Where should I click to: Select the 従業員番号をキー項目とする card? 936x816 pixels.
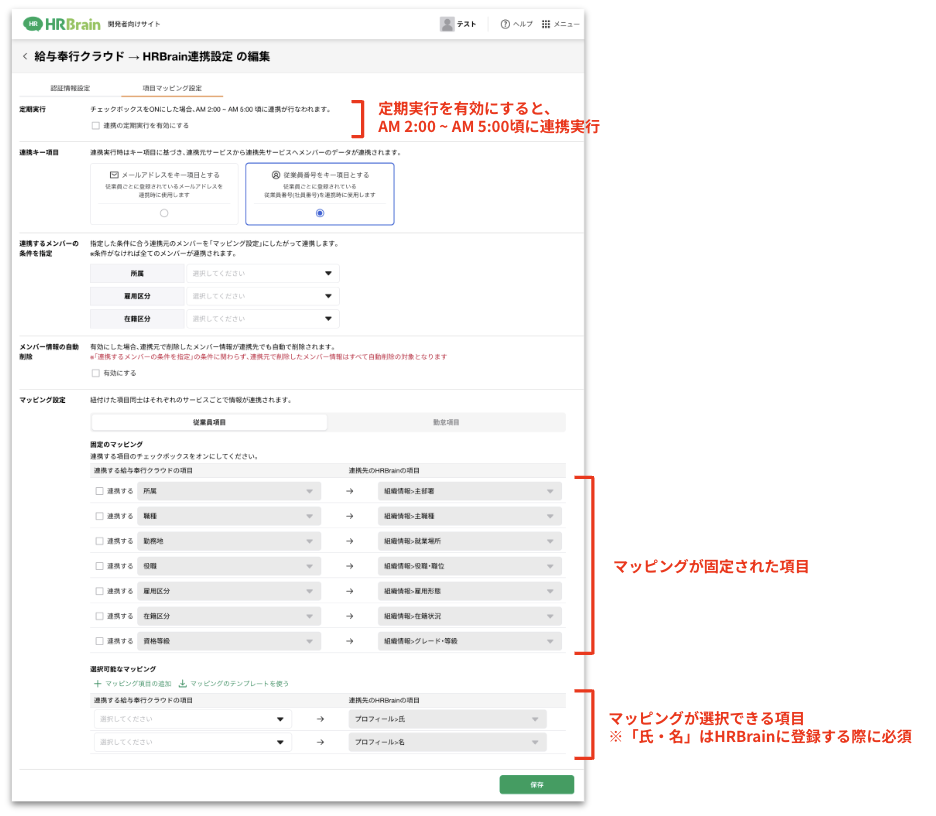pyautogui.click(x=319, y=193)
